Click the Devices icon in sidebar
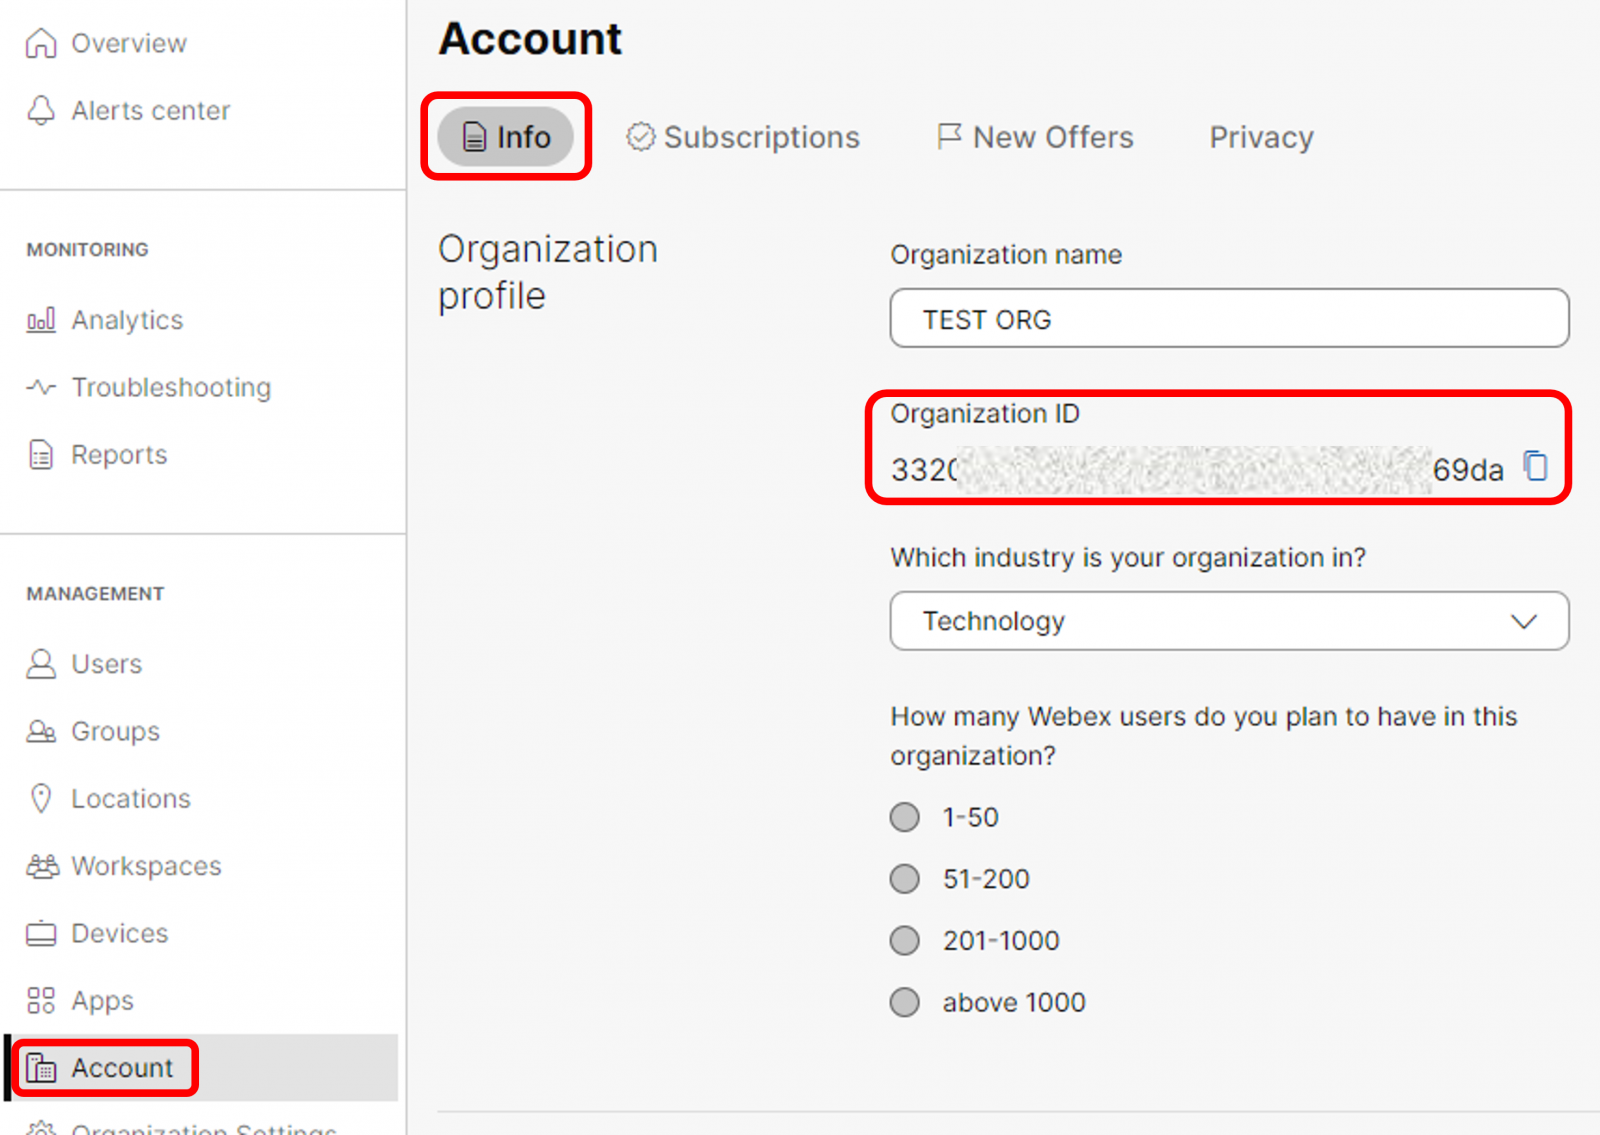Screen dimensions: 1600x1135 point(41,933)
